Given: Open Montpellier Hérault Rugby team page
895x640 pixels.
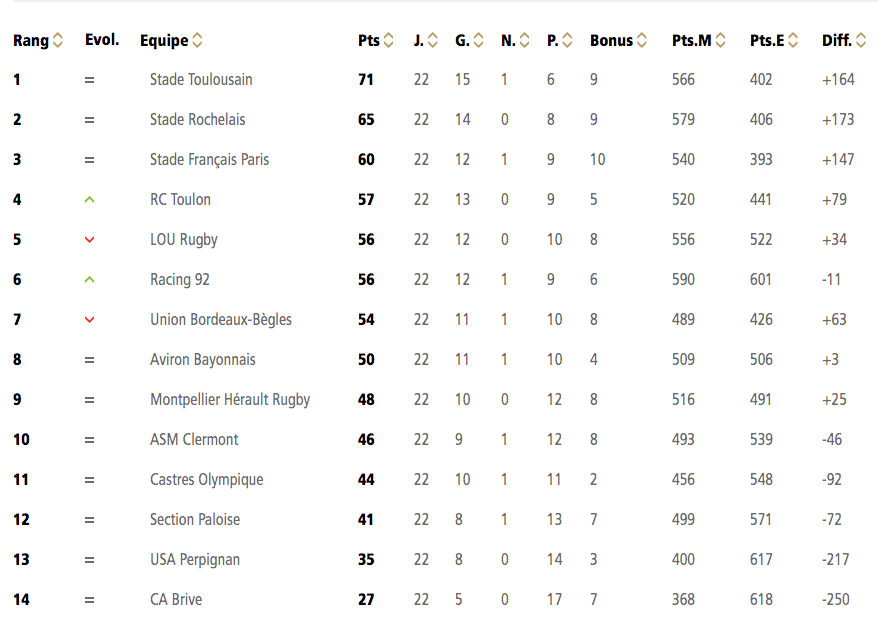Looking at the screenshot, I should coord(230,400).
